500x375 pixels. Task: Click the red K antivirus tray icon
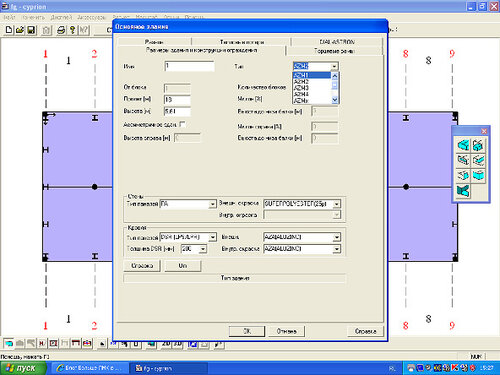(x=455, y=368)
